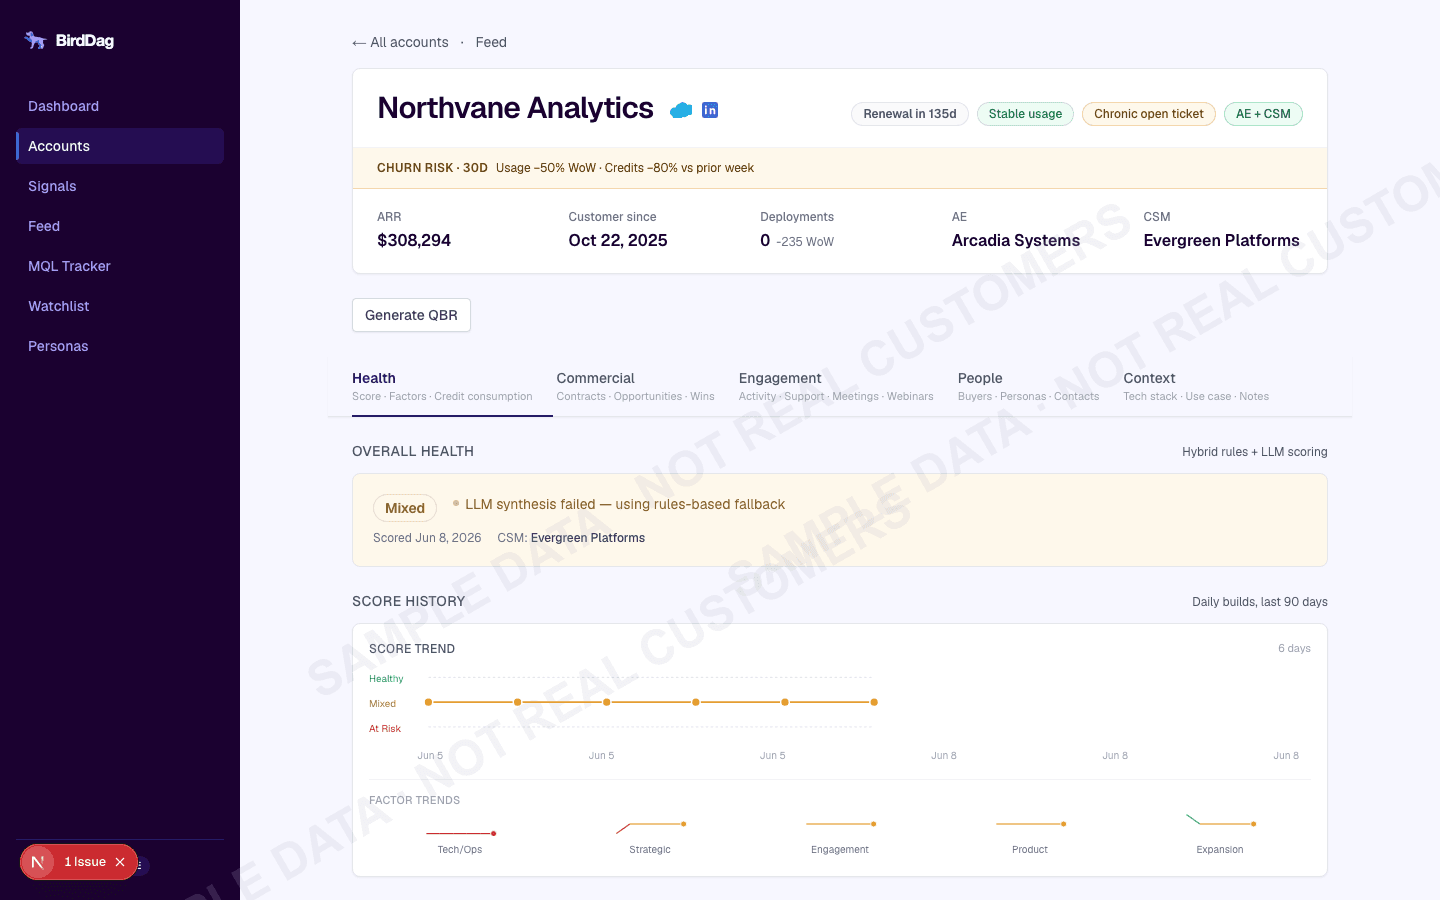Click the Tech/Ops factor trend sparkline
This screenshot has height=900, width=1440.
pyautogui.click(x=460, y=832)
